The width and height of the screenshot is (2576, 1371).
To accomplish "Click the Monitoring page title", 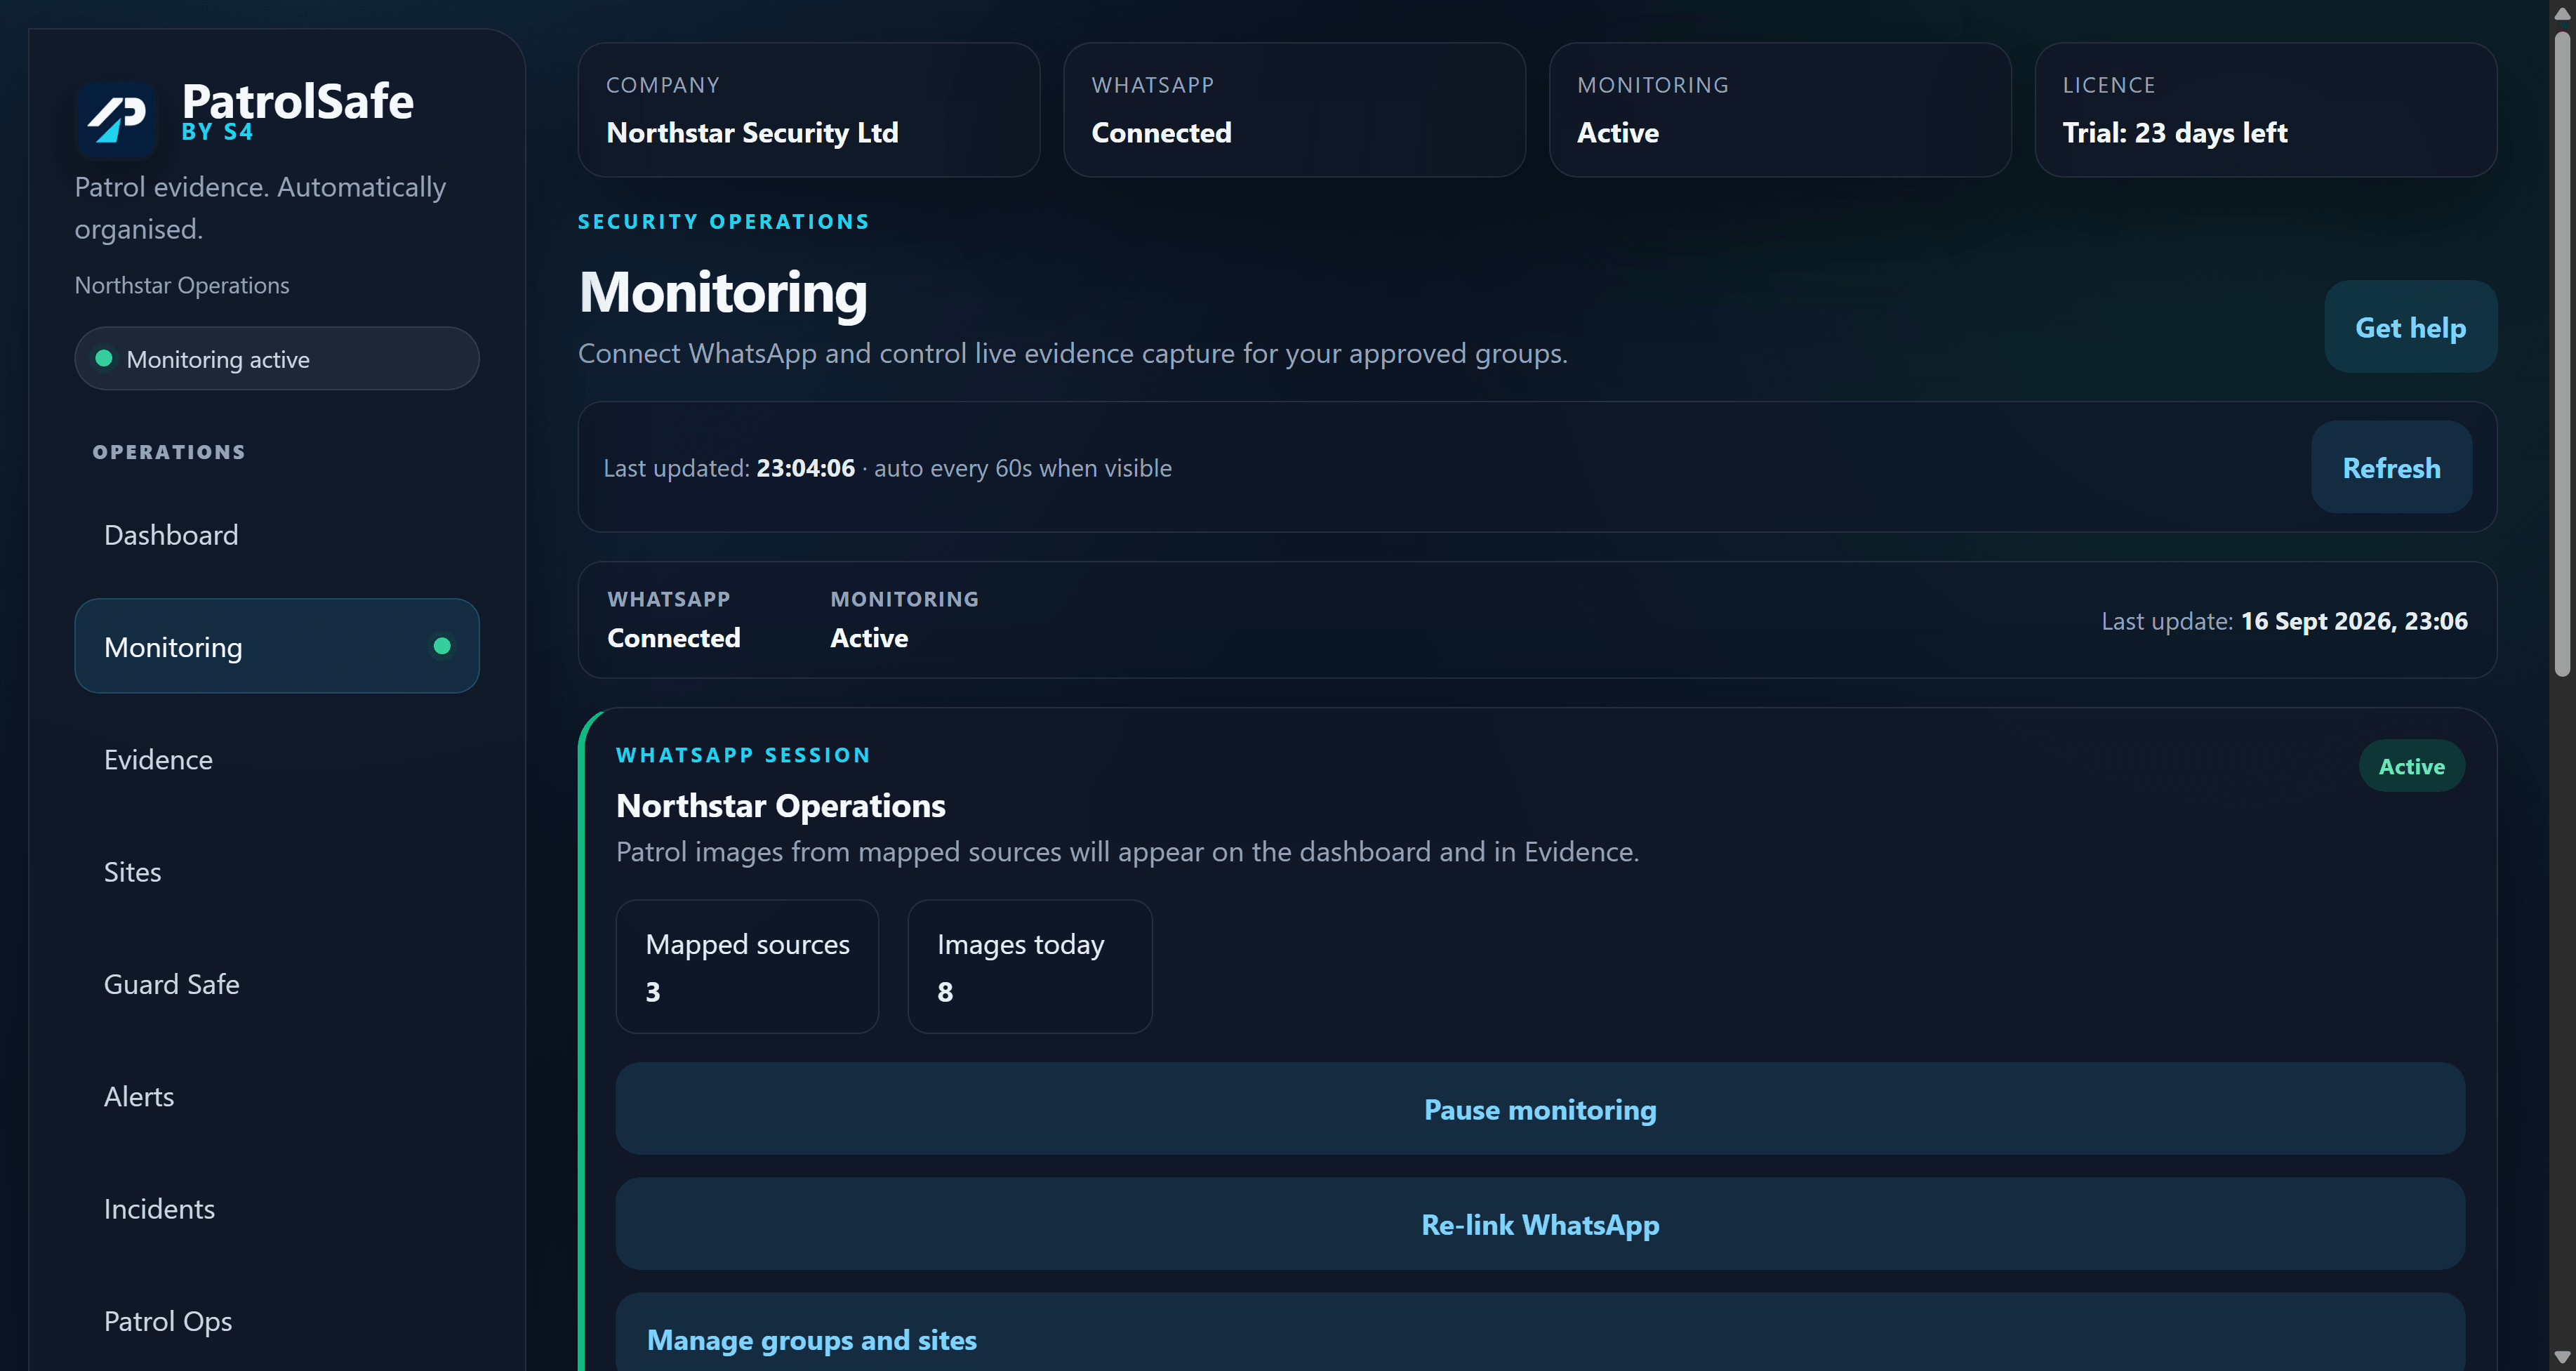I will 723,292.
